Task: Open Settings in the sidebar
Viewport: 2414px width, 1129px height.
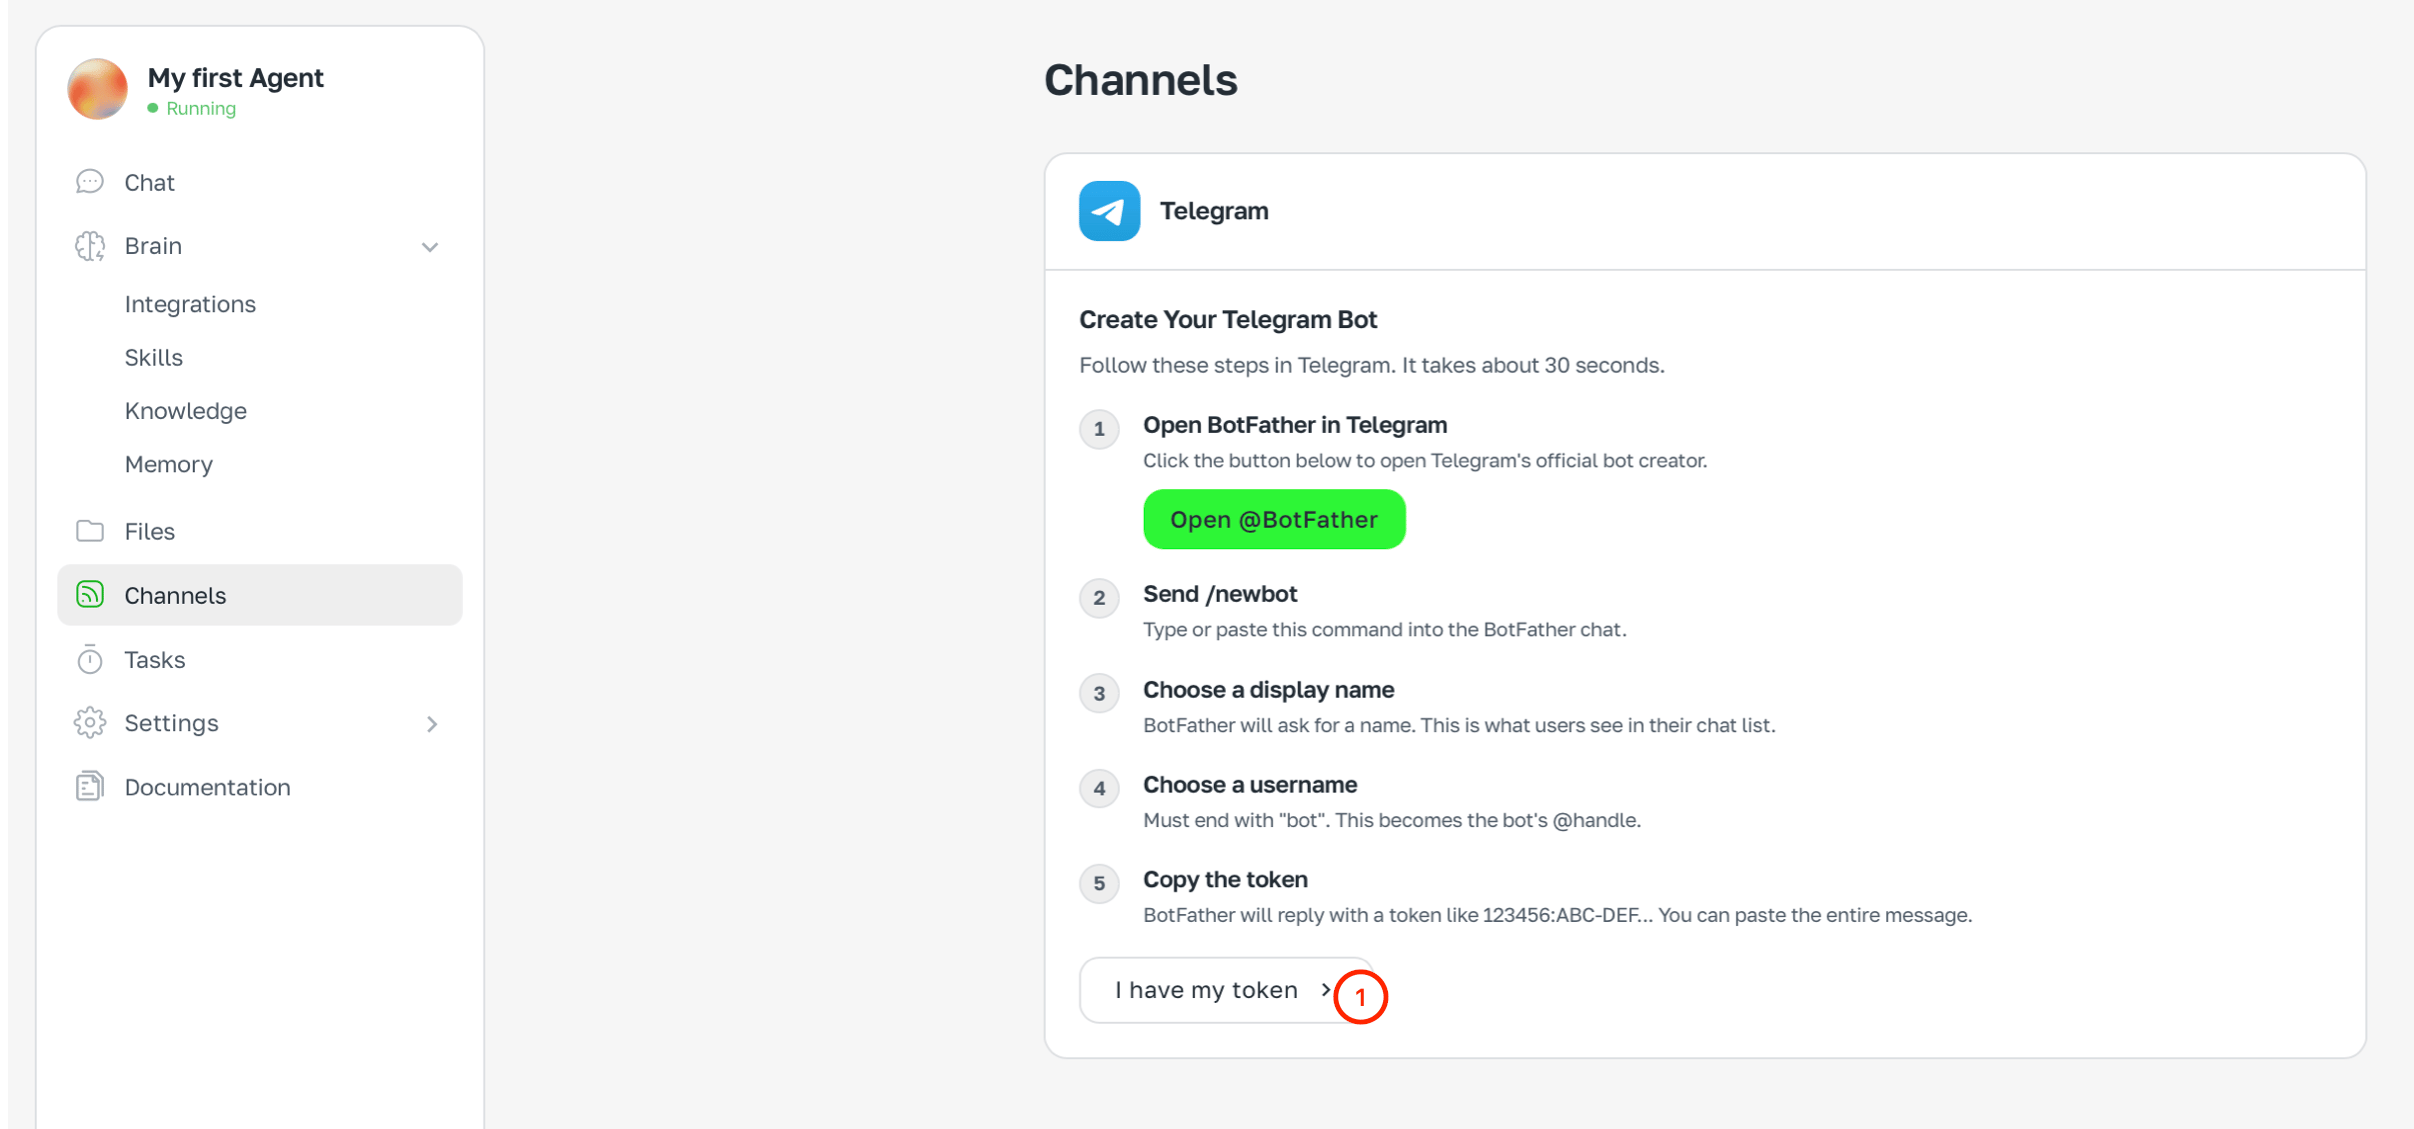Action: click(260, 723)
